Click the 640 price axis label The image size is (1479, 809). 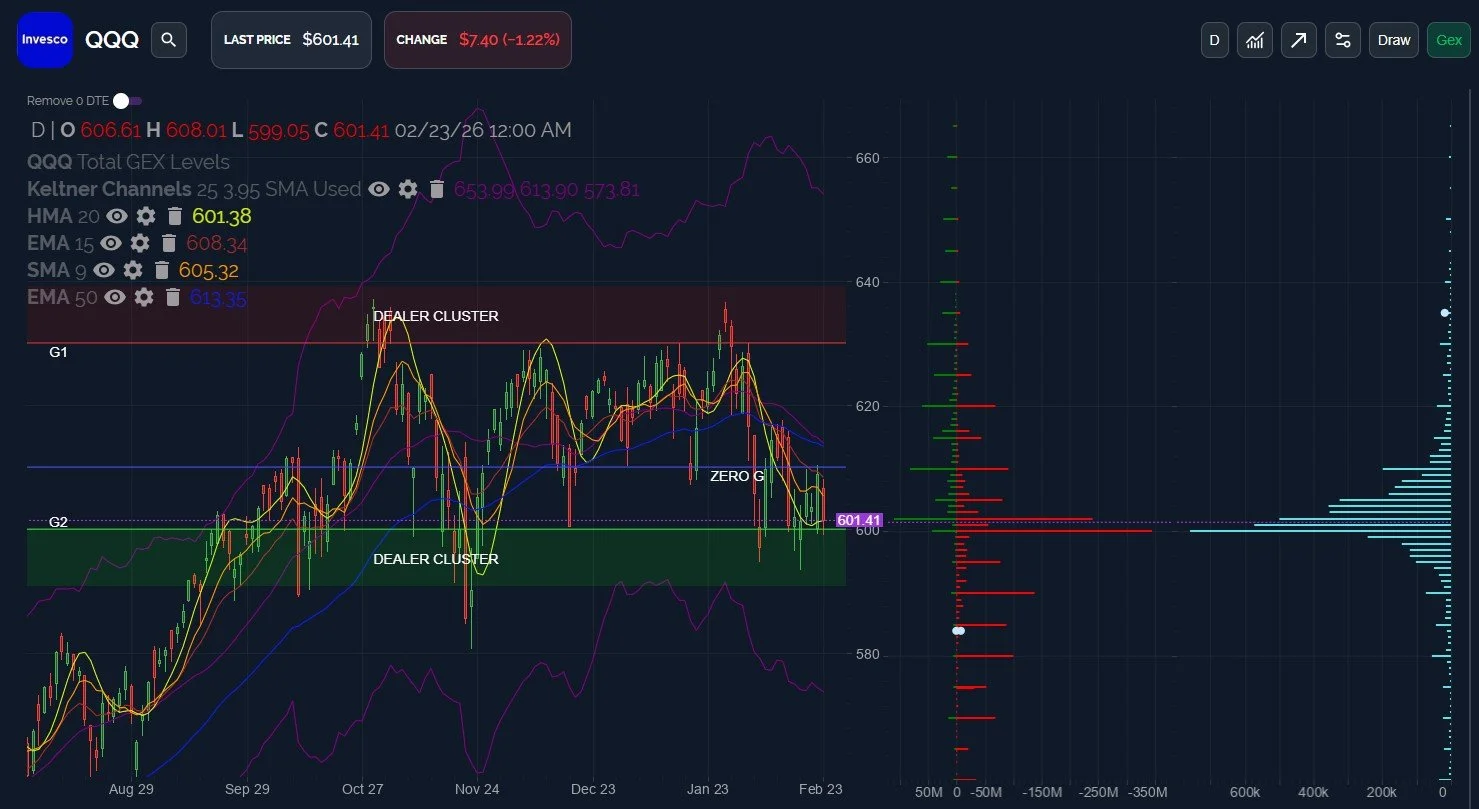pyautogui.click(x=867, y=282)
